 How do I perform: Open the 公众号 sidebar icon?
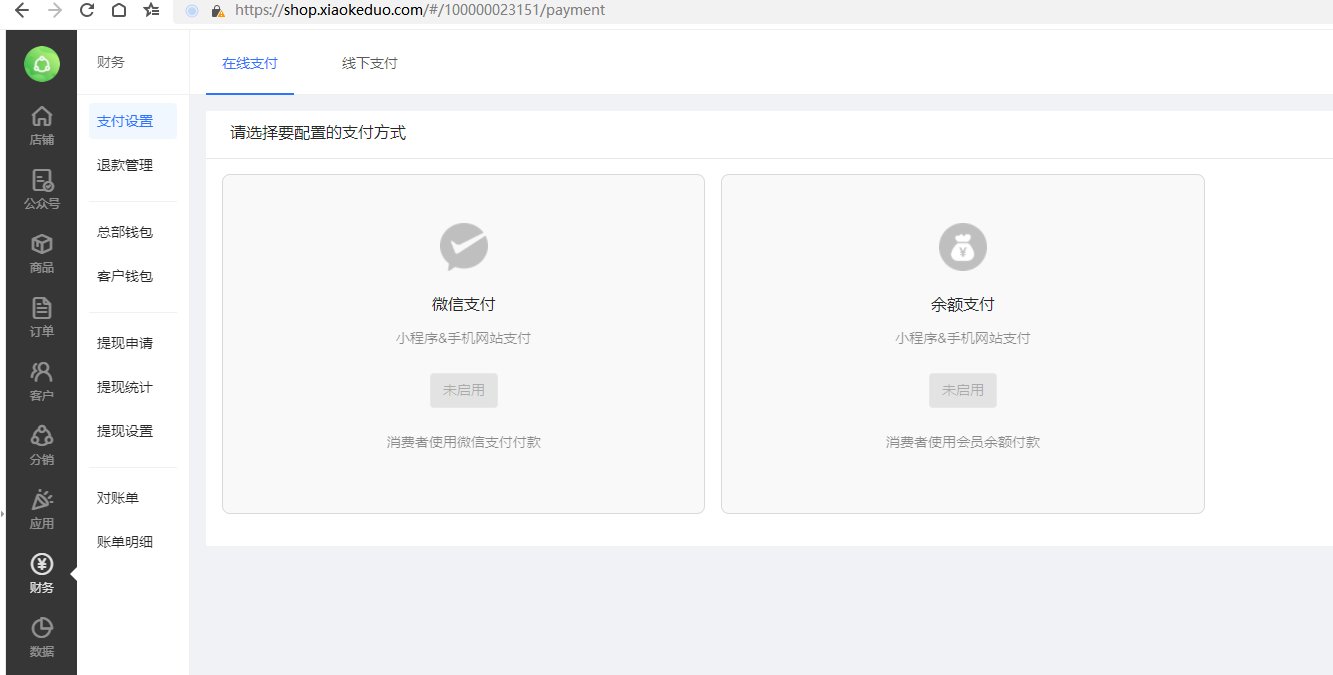coord(42,180)
